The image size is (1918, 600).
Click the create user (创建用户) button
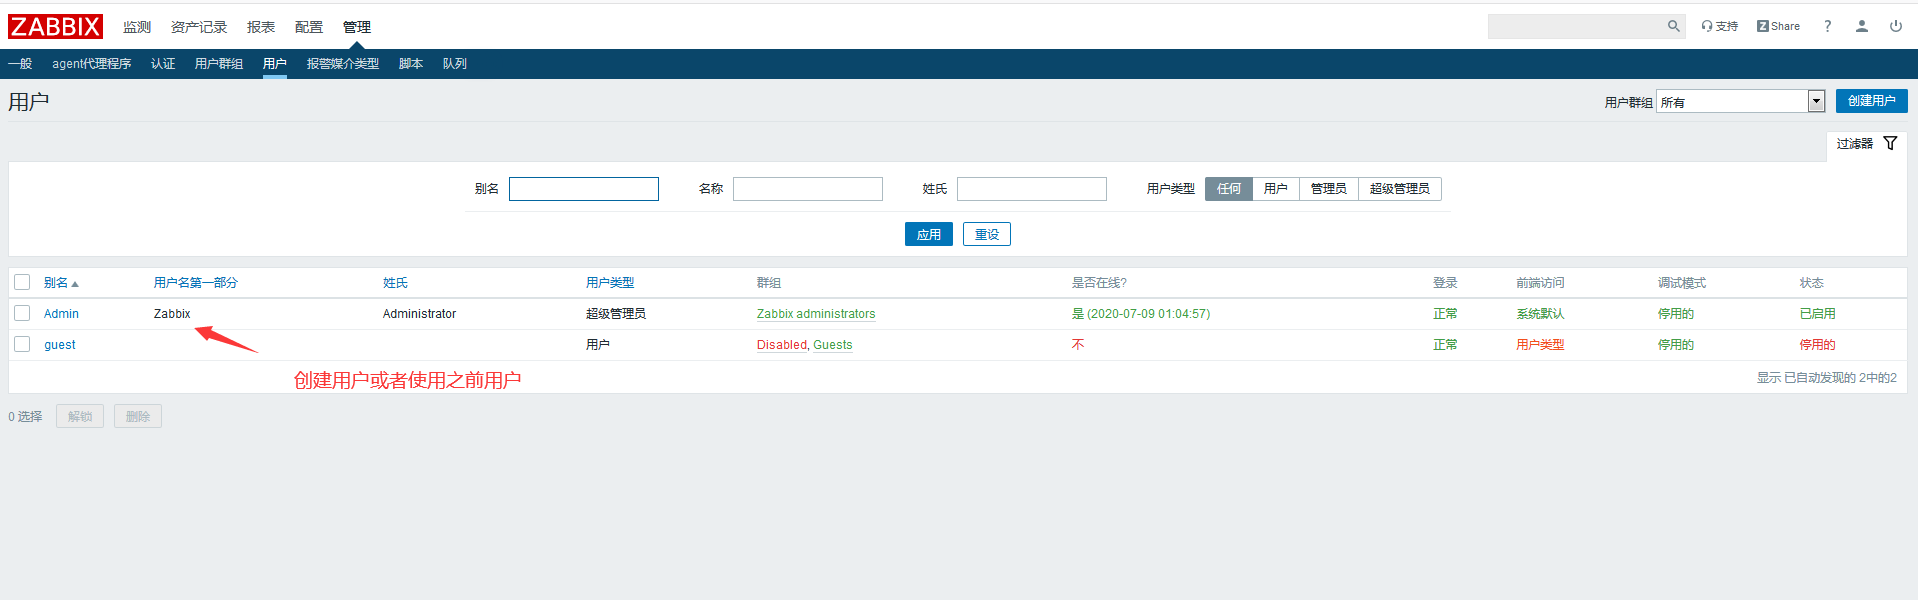[1870, 101]
